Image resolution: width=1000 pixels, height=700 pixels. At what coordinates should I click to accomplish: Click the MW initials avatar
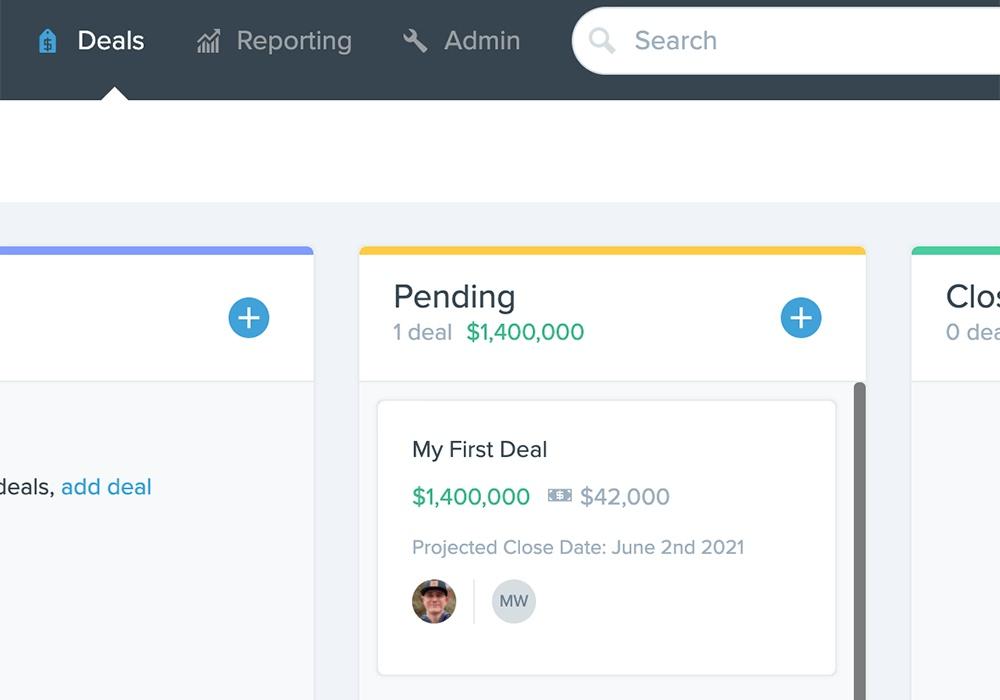(514, 601)
